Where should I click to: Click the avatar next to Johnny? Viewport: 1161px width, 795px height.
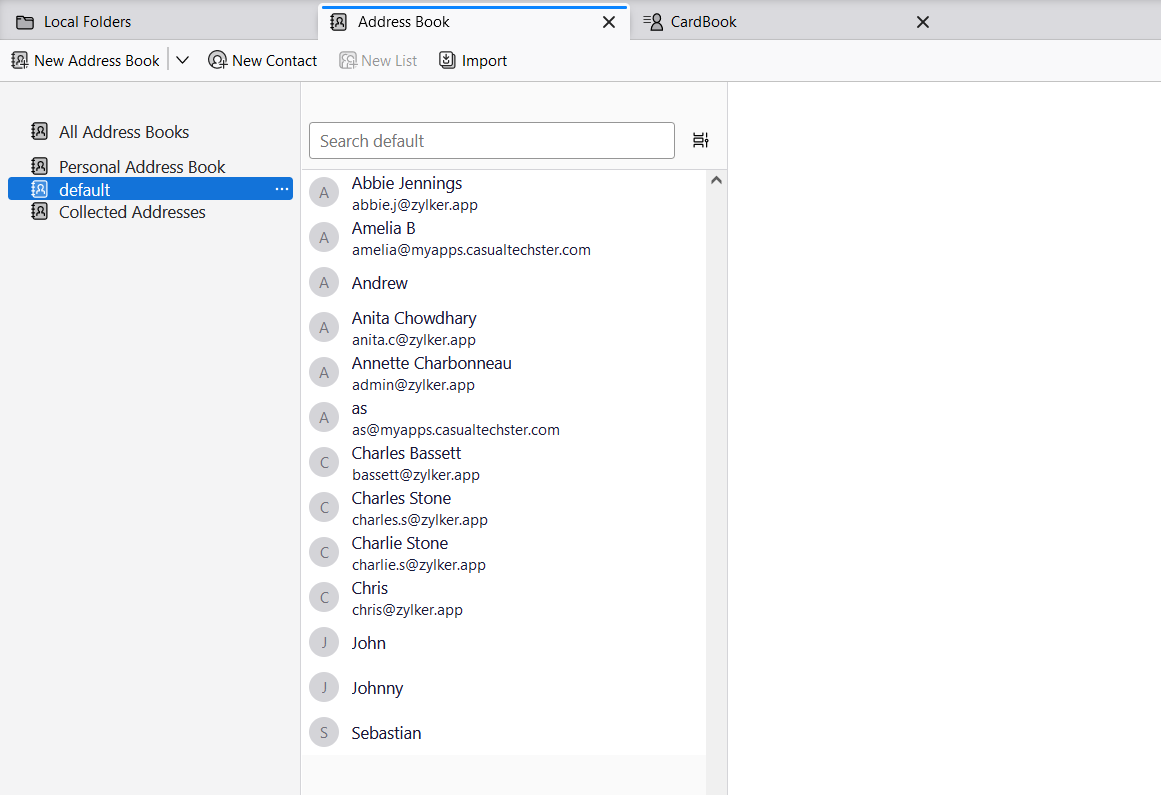coord(324,688)
